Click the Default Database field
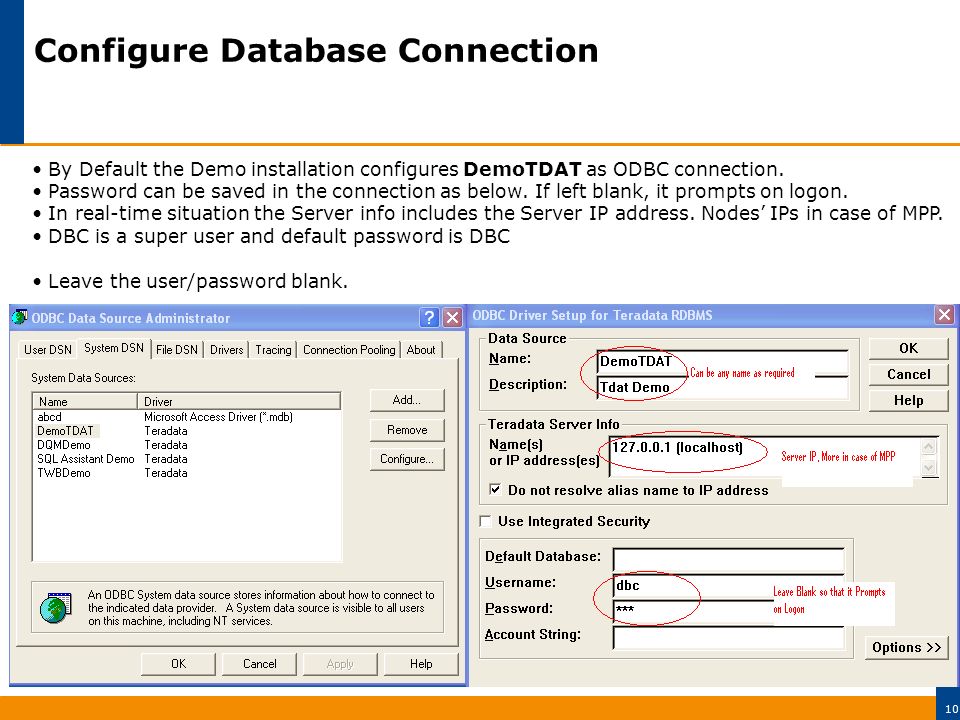 [729, 559]
